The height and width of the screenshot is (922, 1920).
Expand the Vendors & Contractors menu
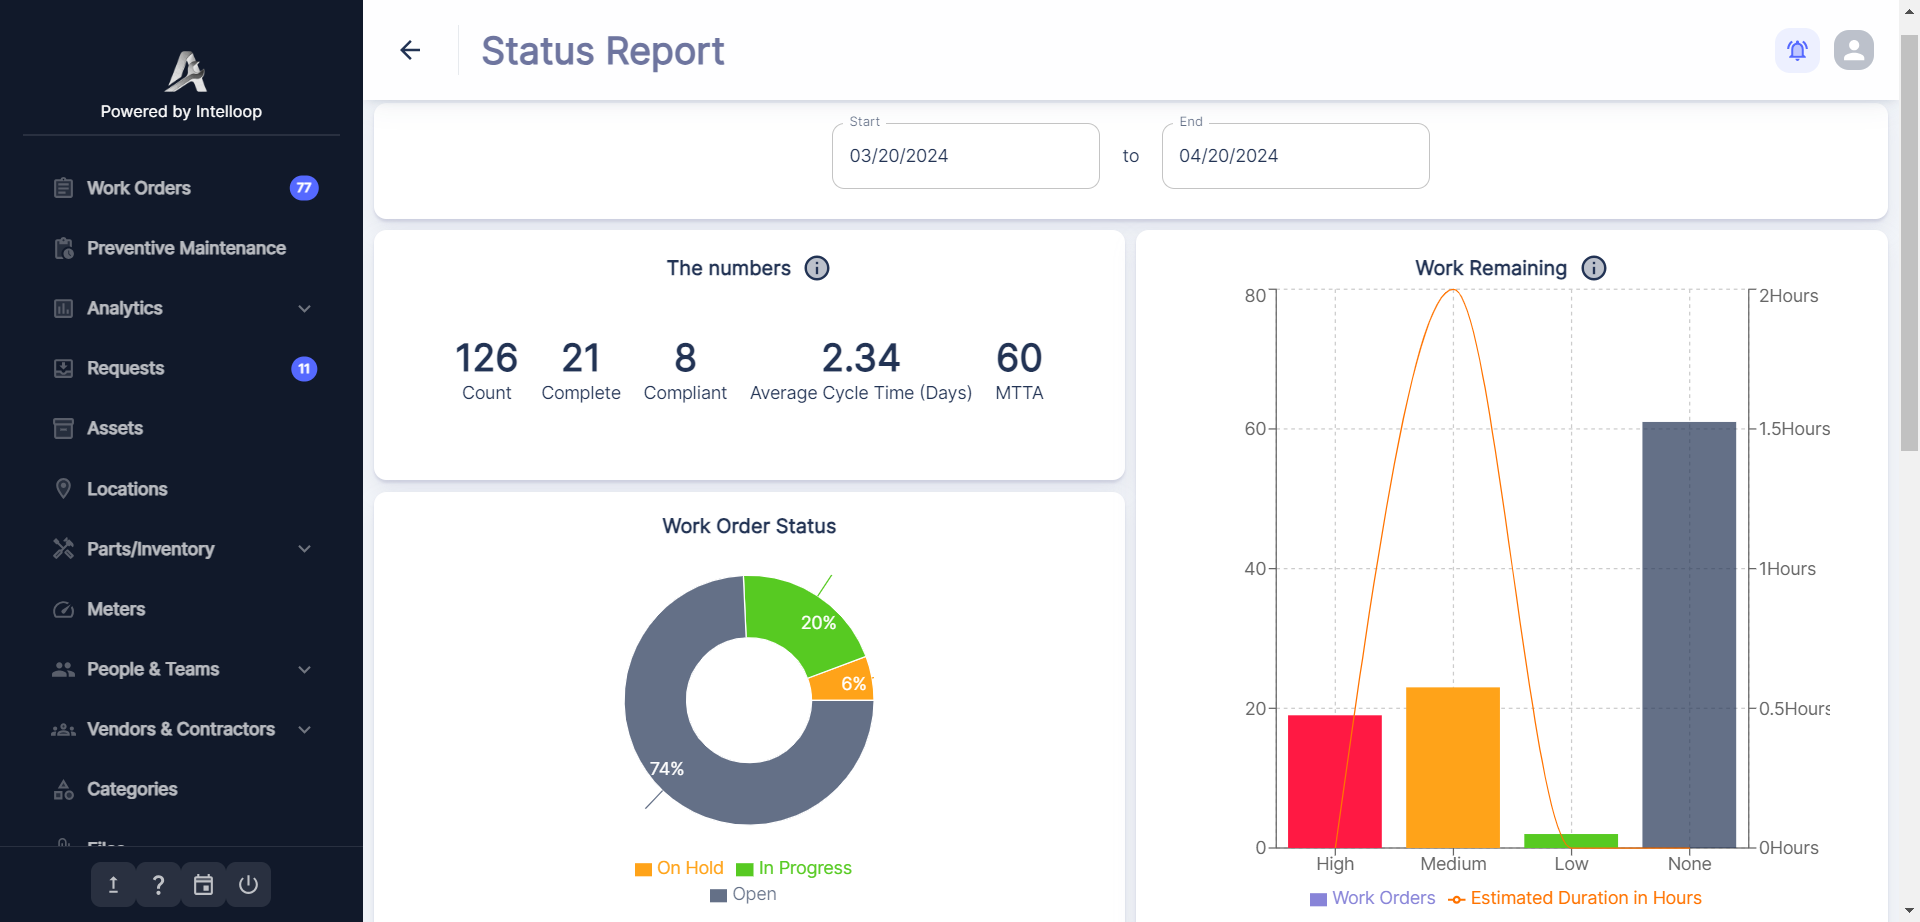[x=303, y=728]
